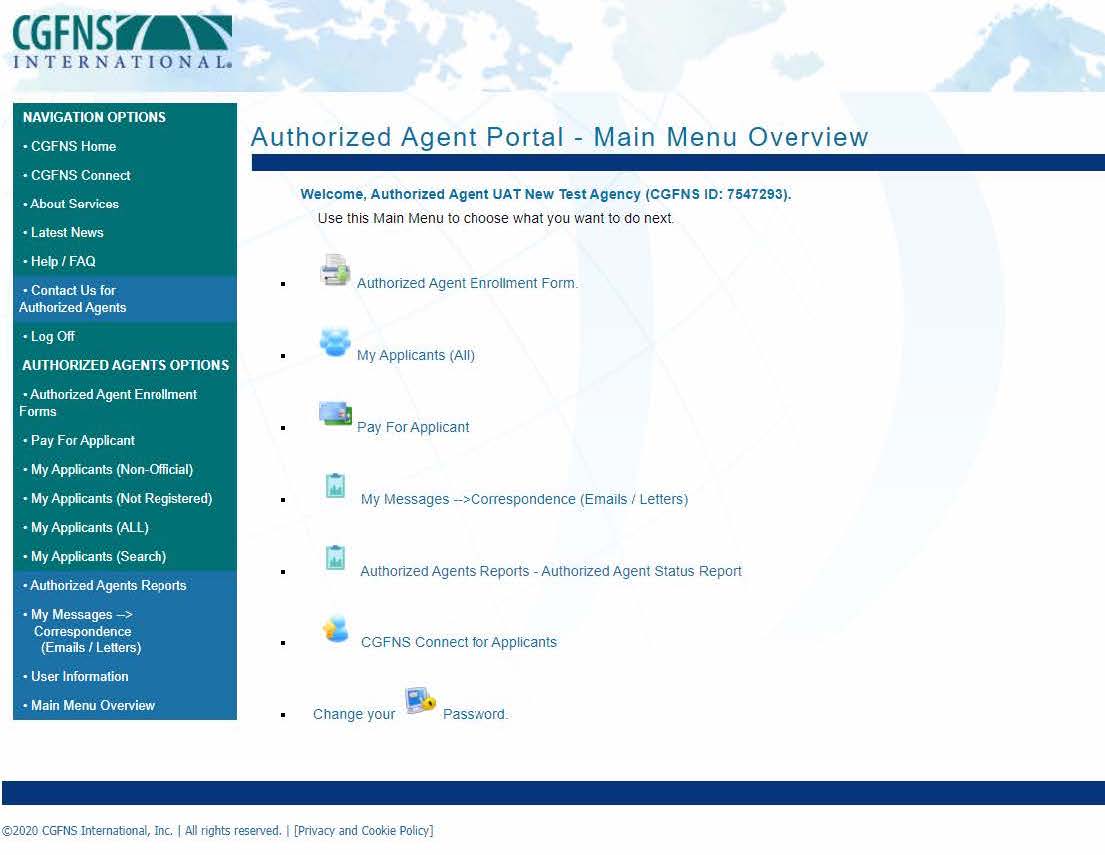Open About Services in navigation
1105x855 pixels.
tap(74, 204)
